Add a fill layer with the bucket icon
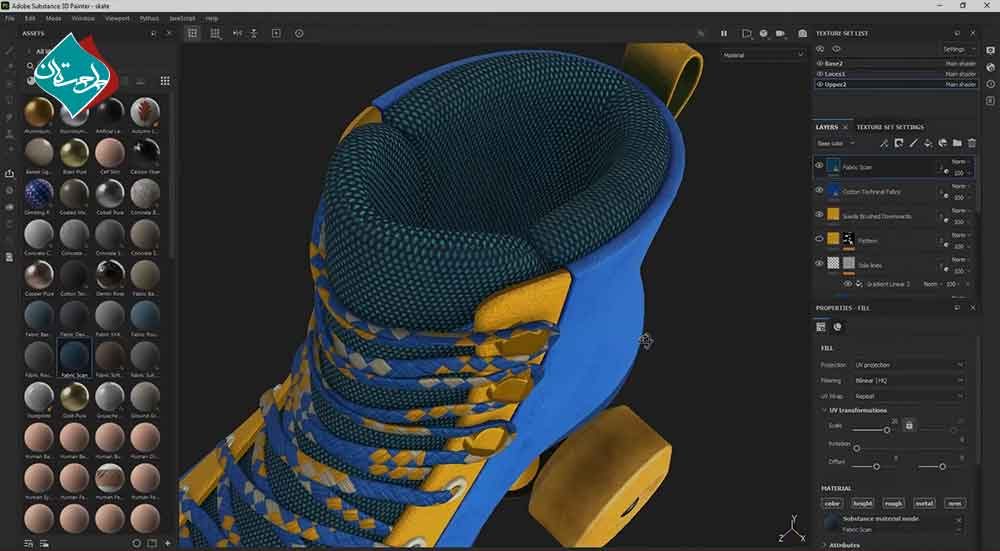The height and width of the screenshot is (551, 1000). (928, 143)
